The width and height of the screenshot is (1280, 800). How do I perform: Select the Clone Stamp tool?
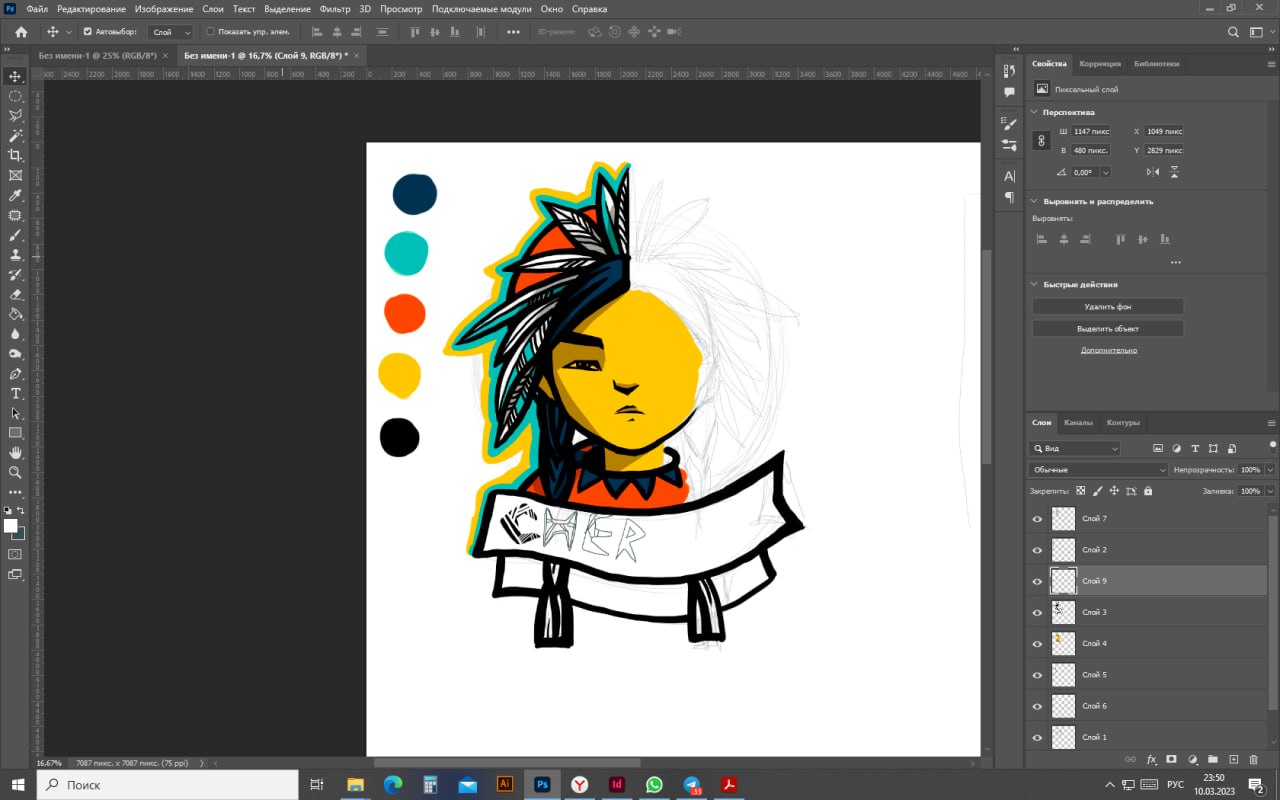[15, 255]
